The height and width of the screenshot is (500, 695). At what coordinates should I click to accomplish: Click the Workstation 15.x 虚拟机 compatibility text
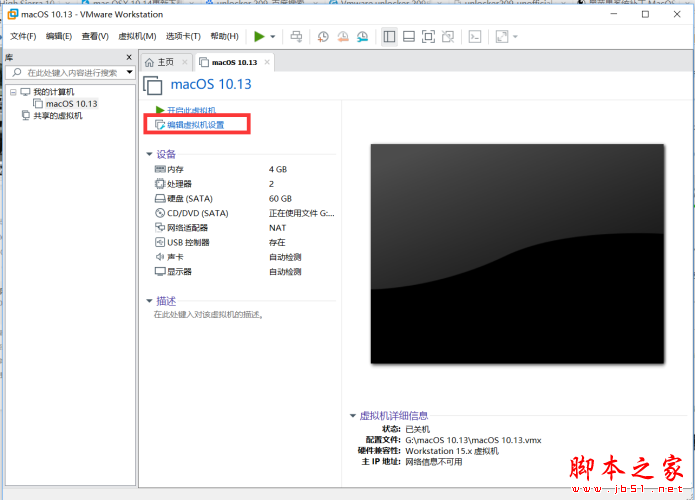[x=452, y=451]
